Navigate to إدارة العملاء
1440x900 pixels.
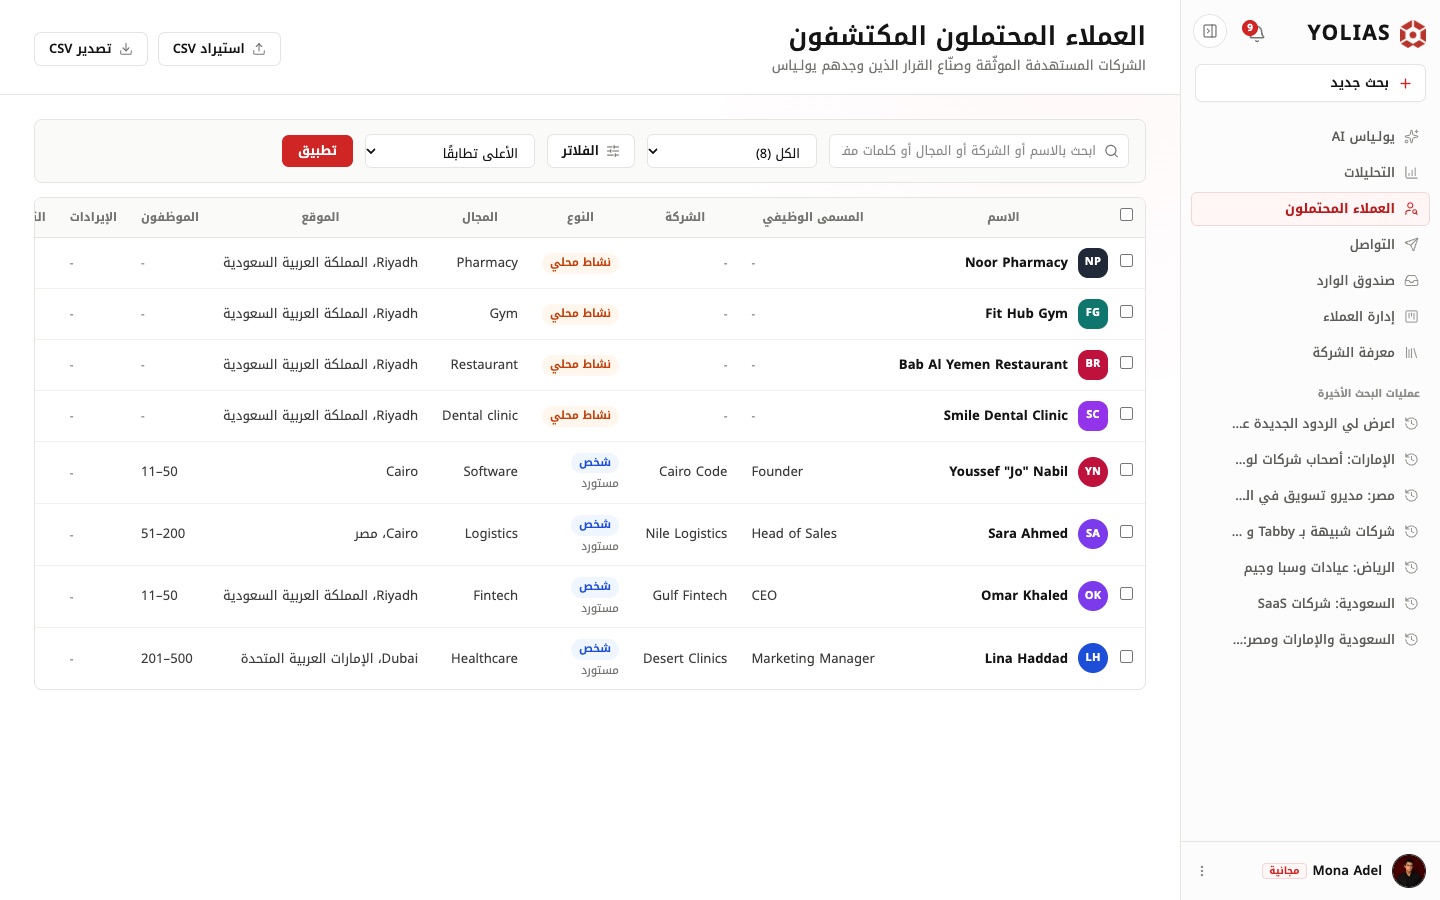[1310, 316]
